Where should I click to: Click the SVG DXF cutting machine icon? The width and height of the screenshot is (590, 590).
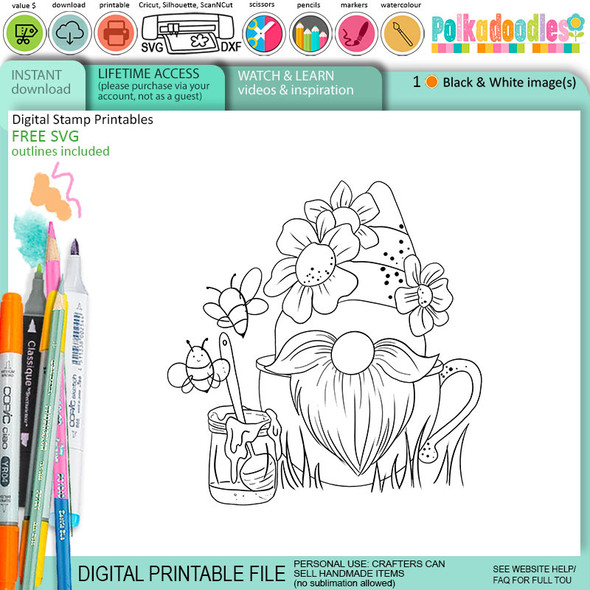(x=191, y=34)
